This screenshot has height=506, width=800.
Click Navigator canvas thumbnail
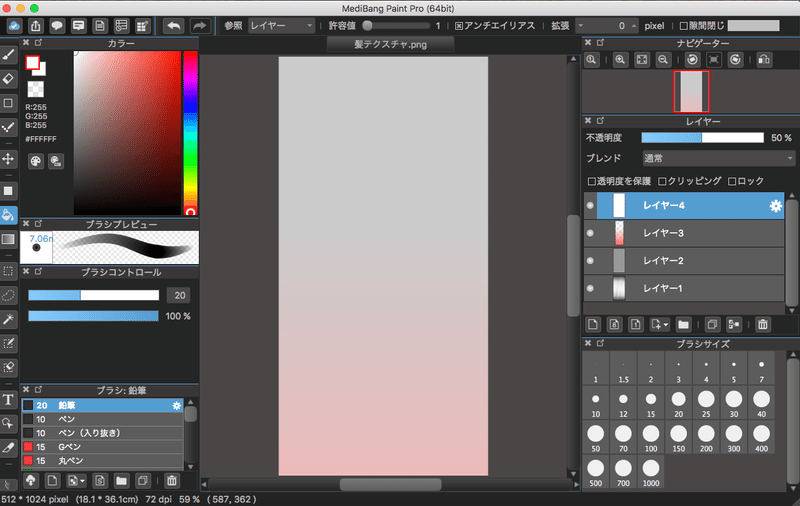691,92
